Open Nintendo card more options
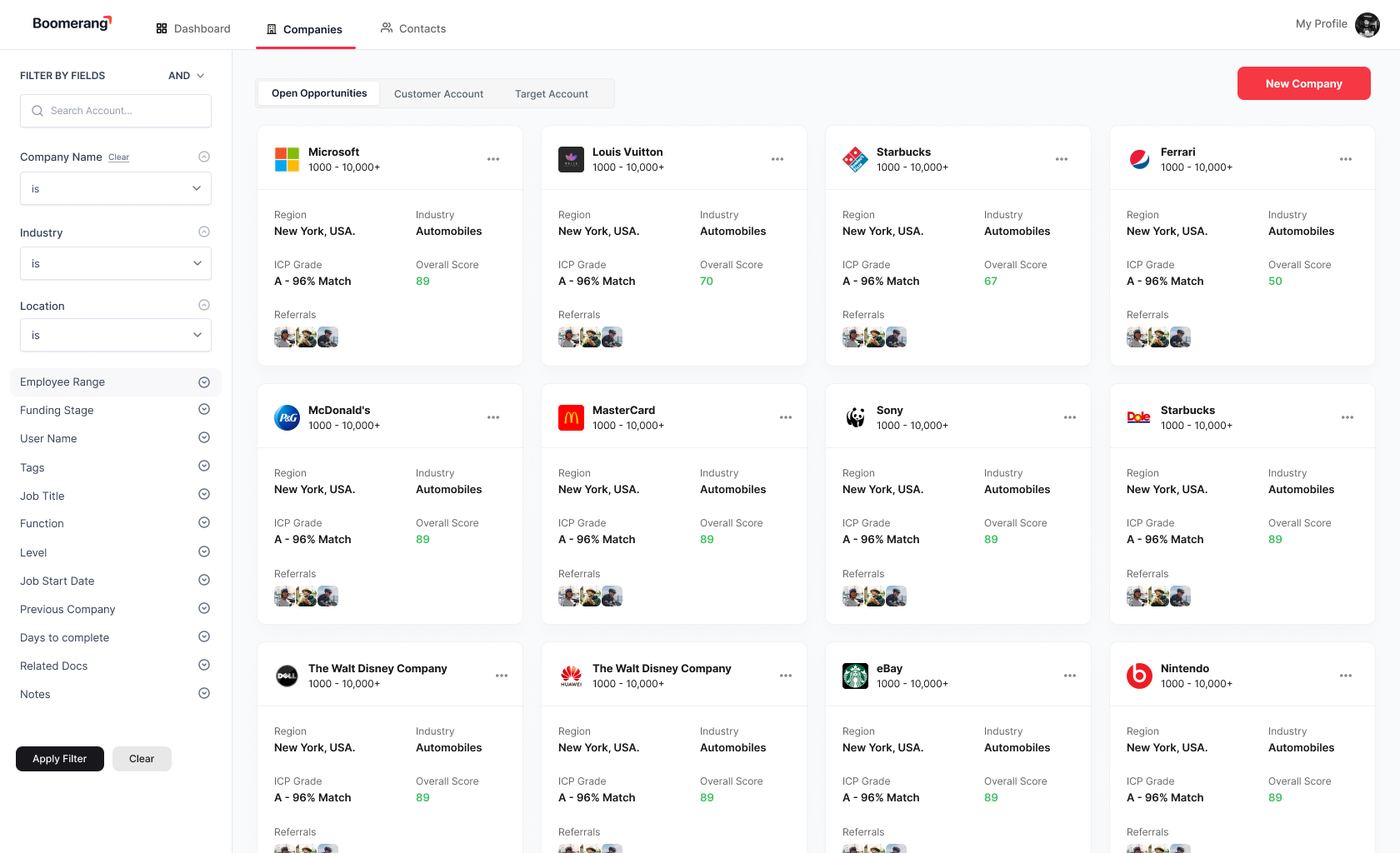 (1345, 675)
